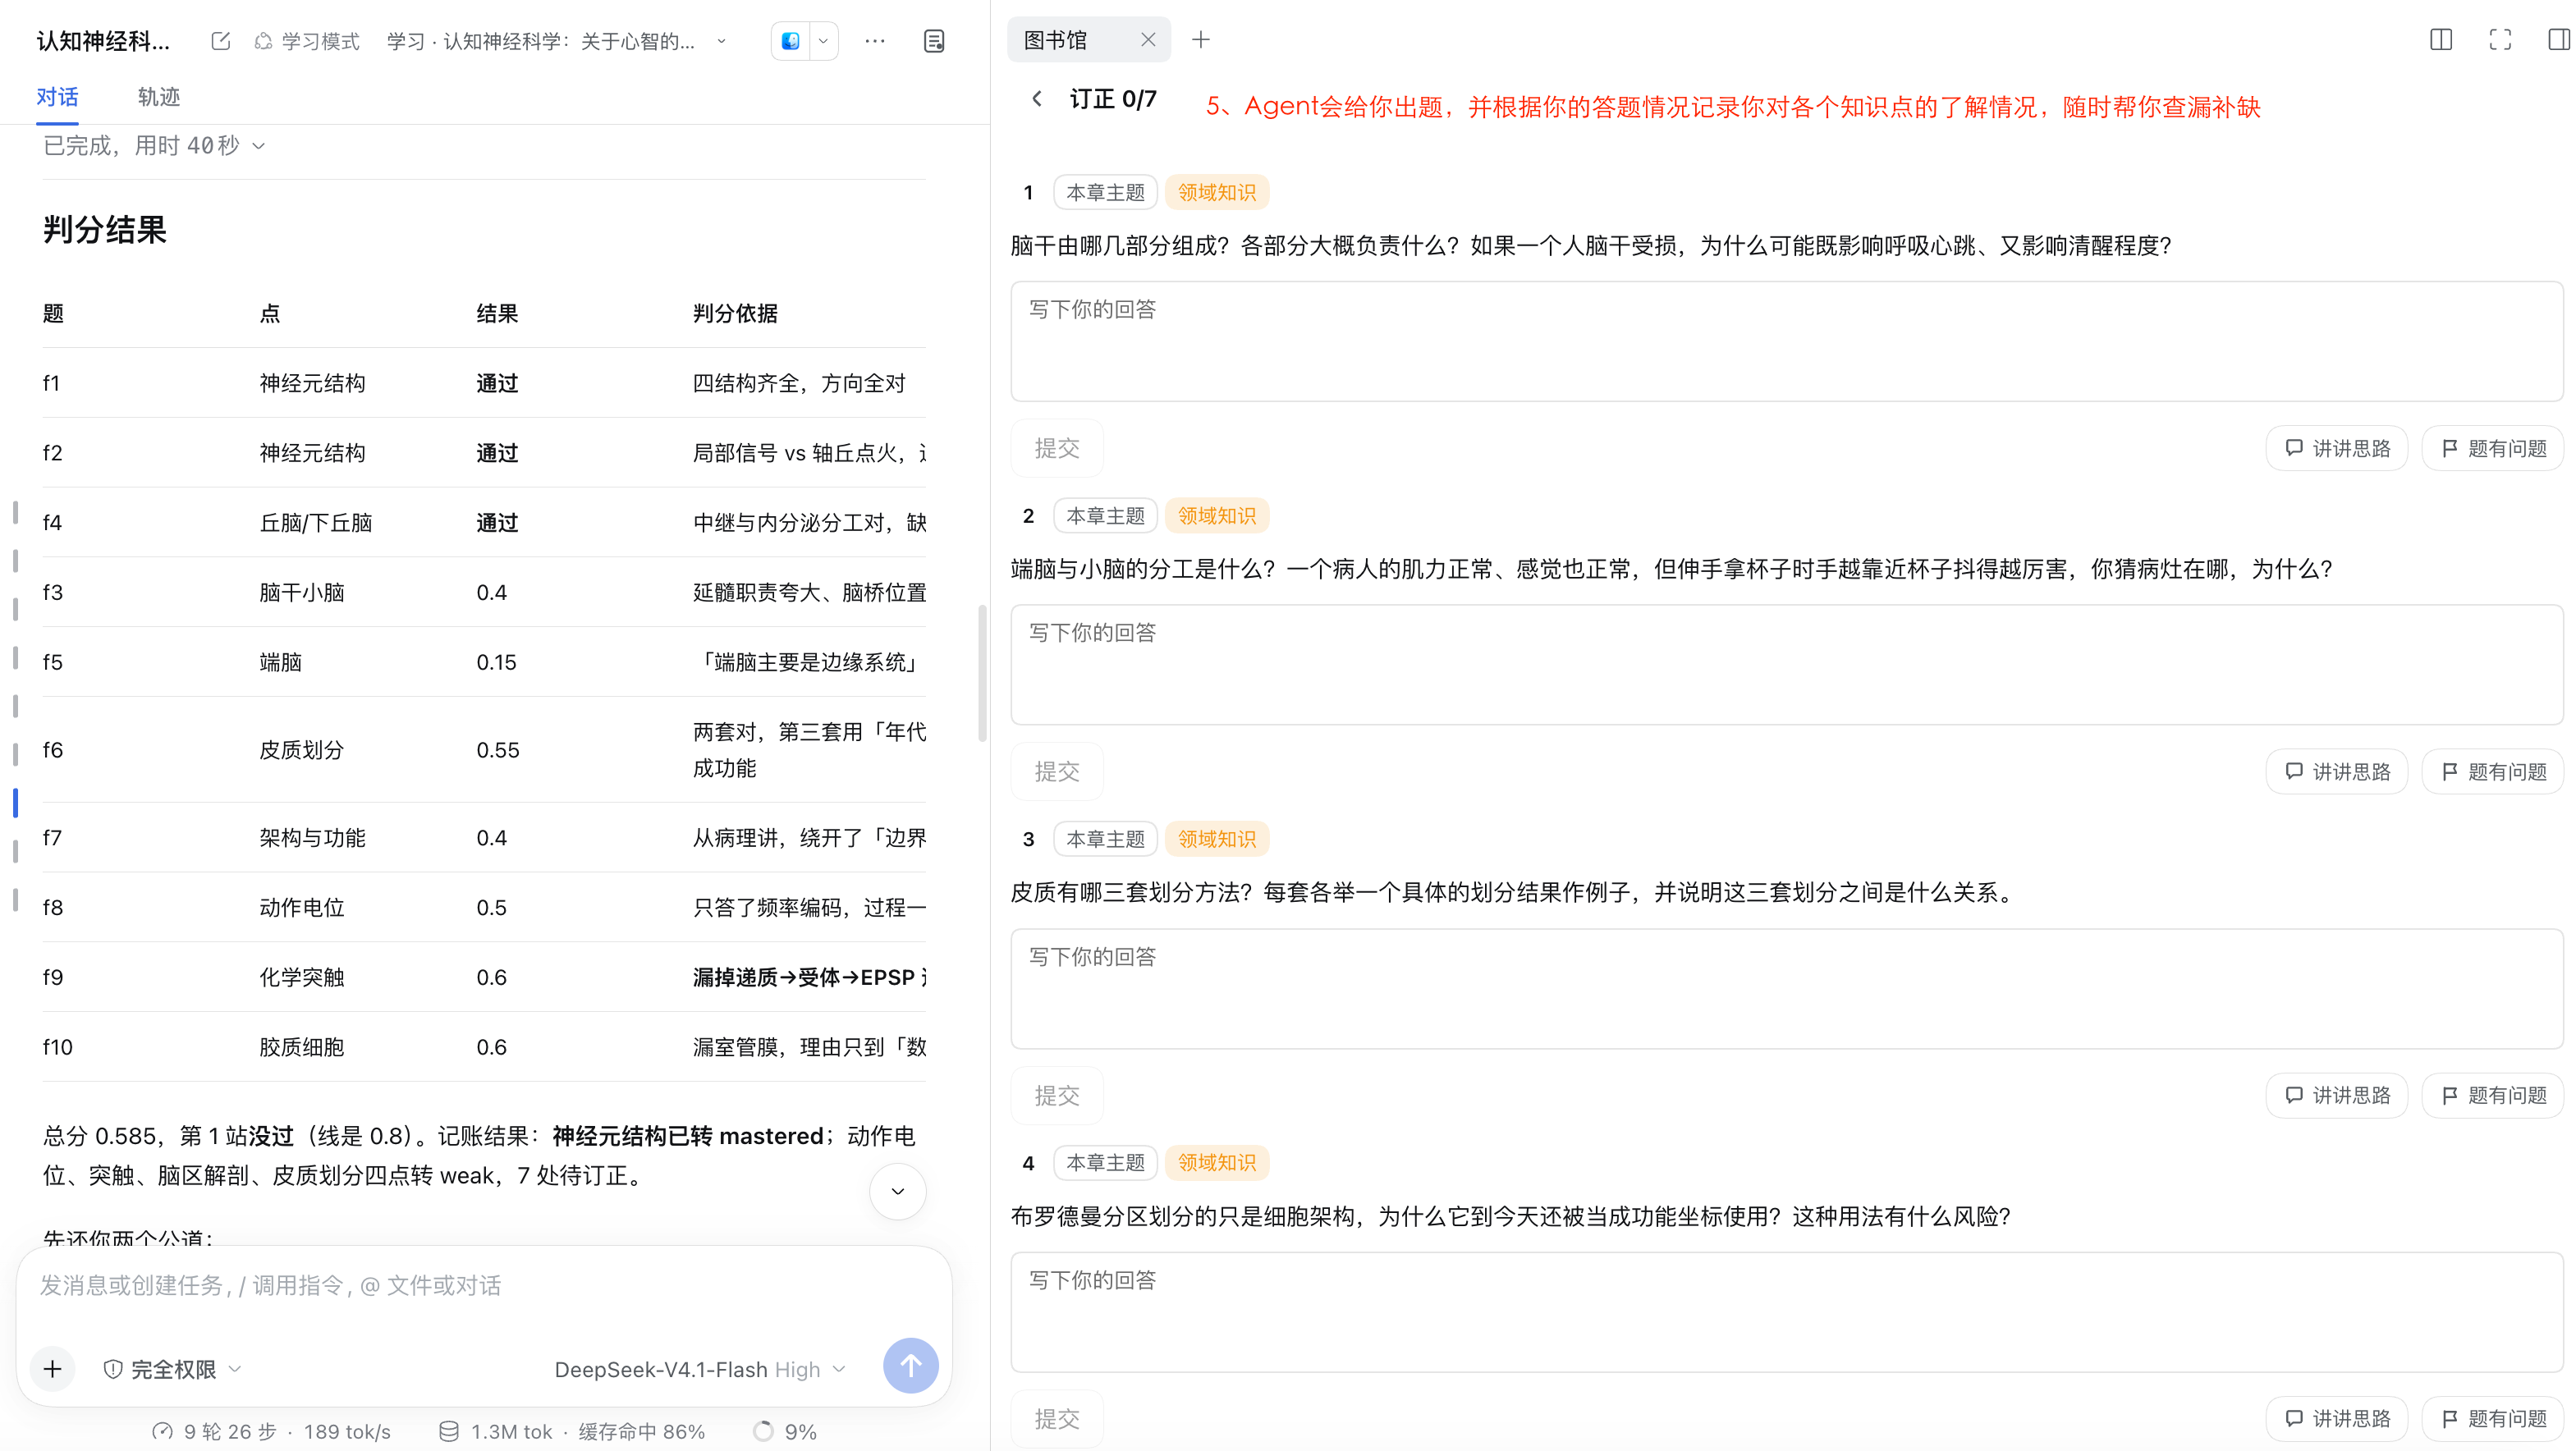
Task: Open the 学习 · 认知神经科学 breadcrumb dropdown
Action: pyautogui.click(x=556, y=41)
